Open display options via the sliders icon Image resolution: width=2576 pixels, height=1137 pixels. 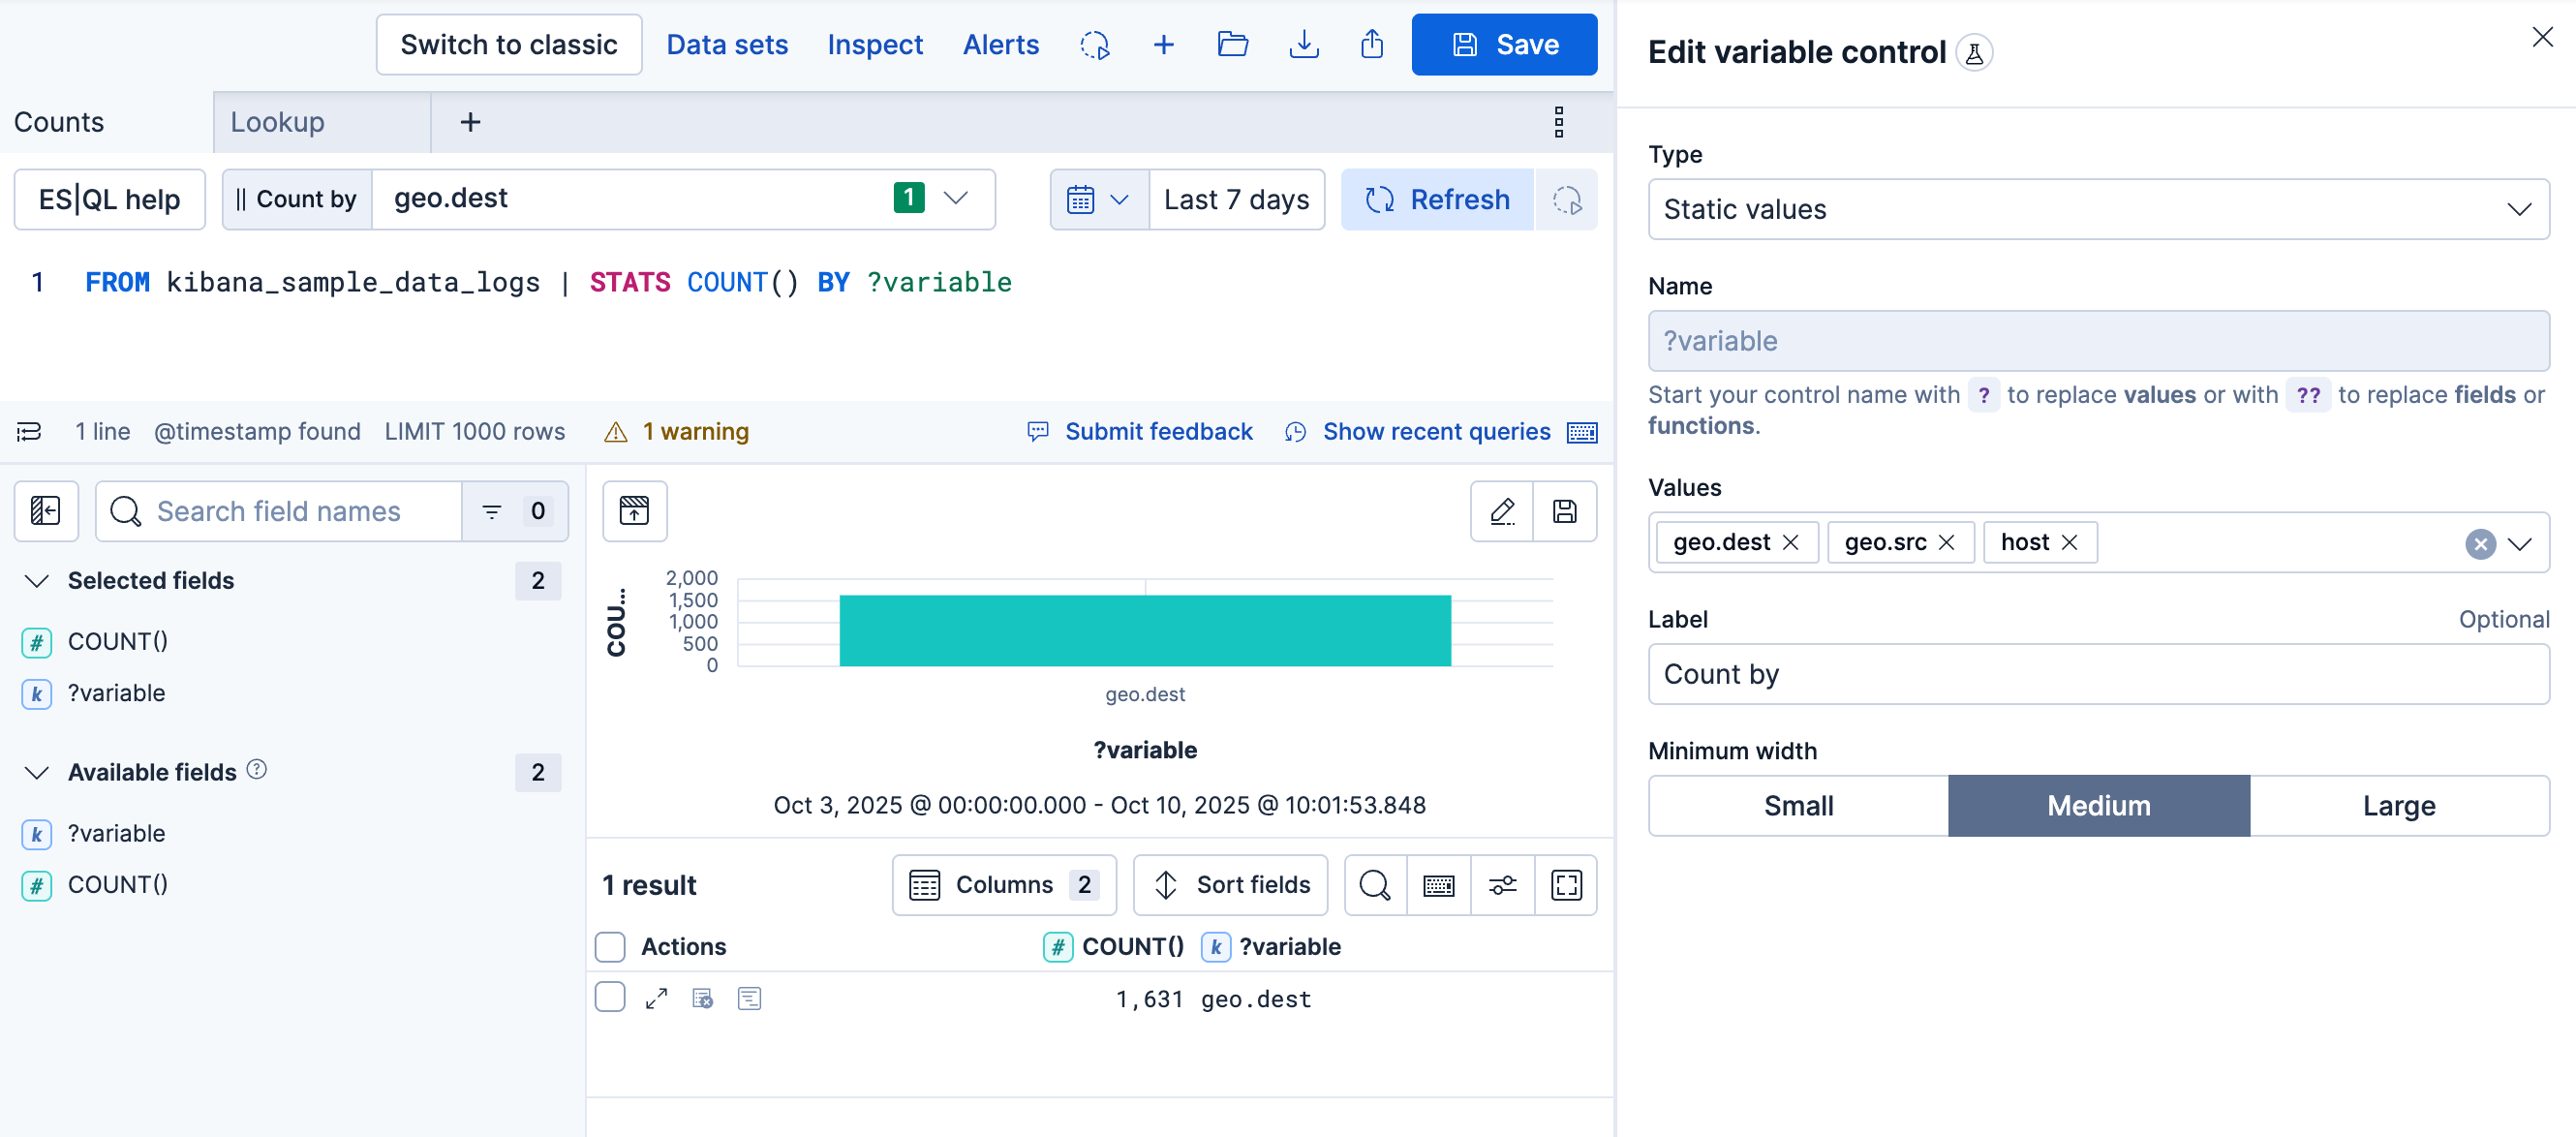(1502, 885)
